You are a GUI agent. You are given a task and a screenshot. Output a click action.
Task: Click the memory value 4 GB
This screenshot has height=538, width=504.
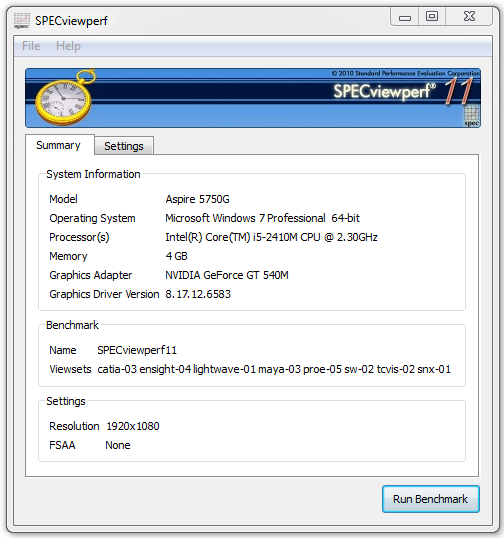pyautogui.click(x=176, y=256)
